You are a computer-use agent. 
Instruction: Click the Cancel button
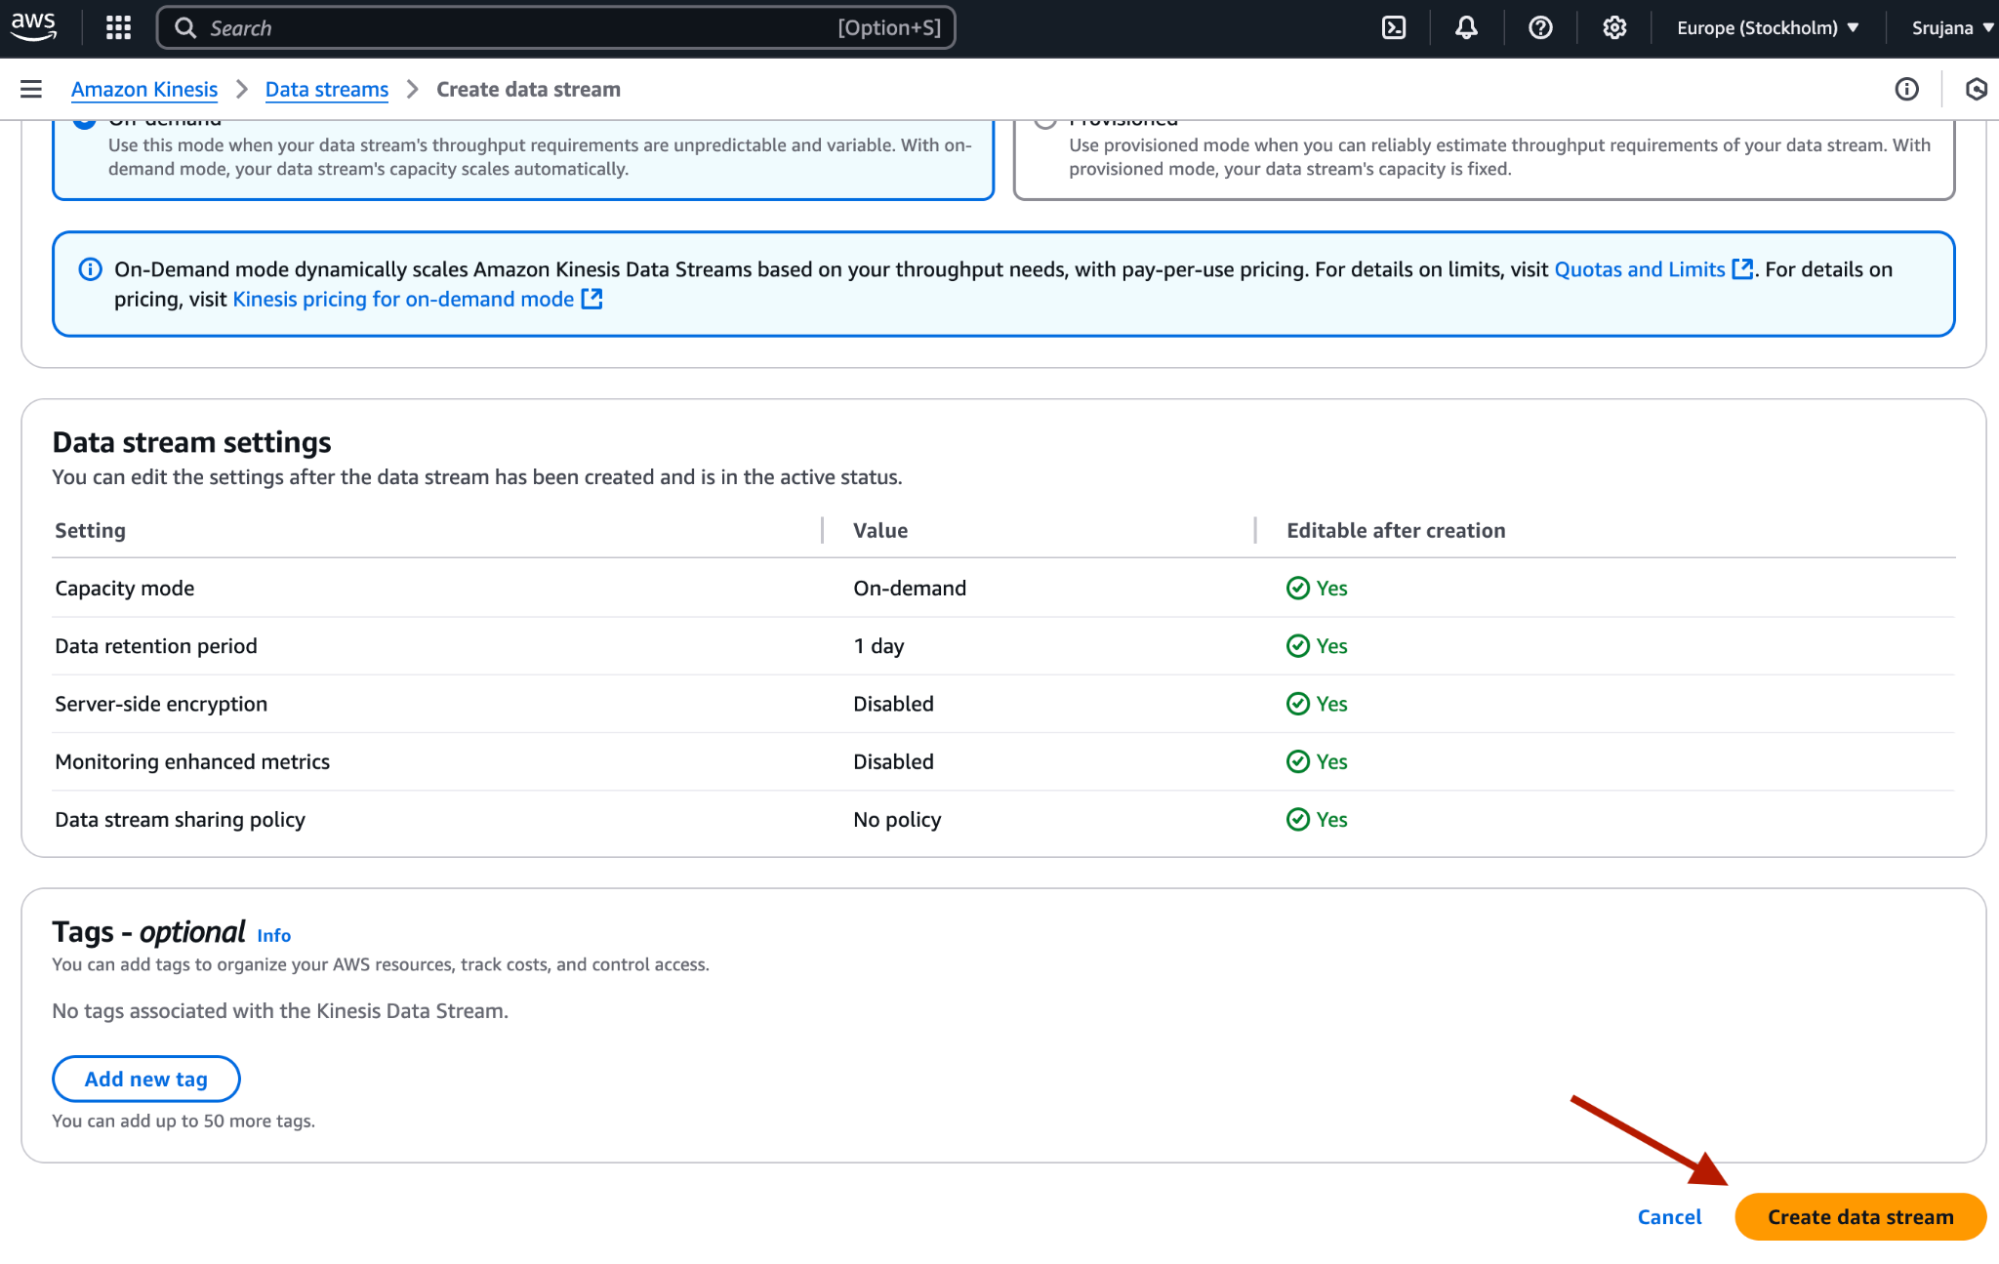pyautogui.click(x=1669, y=1217)
